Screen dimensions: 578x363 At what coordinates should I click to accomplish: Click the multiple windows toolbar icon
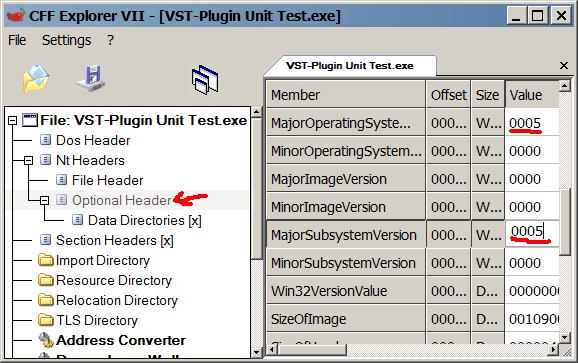(205, 79)
